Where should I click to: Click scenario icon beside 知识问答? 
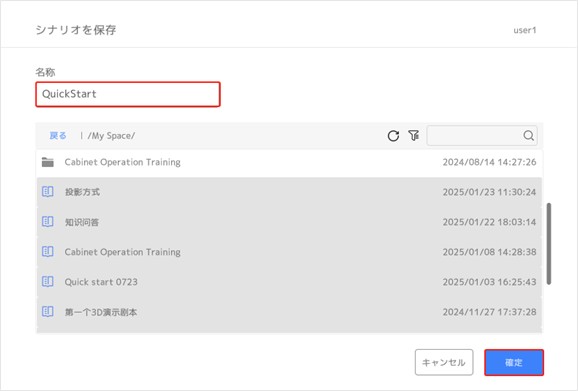48,221
